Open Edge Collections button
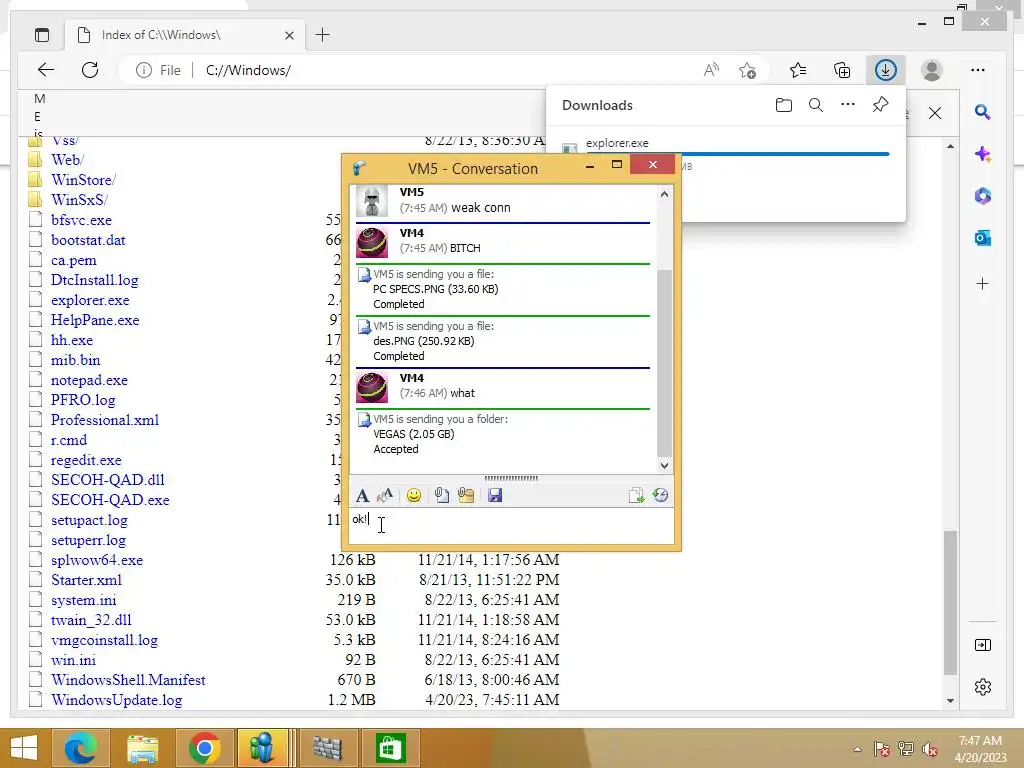This screenshot has height=768, width=1024. (842, 70)
